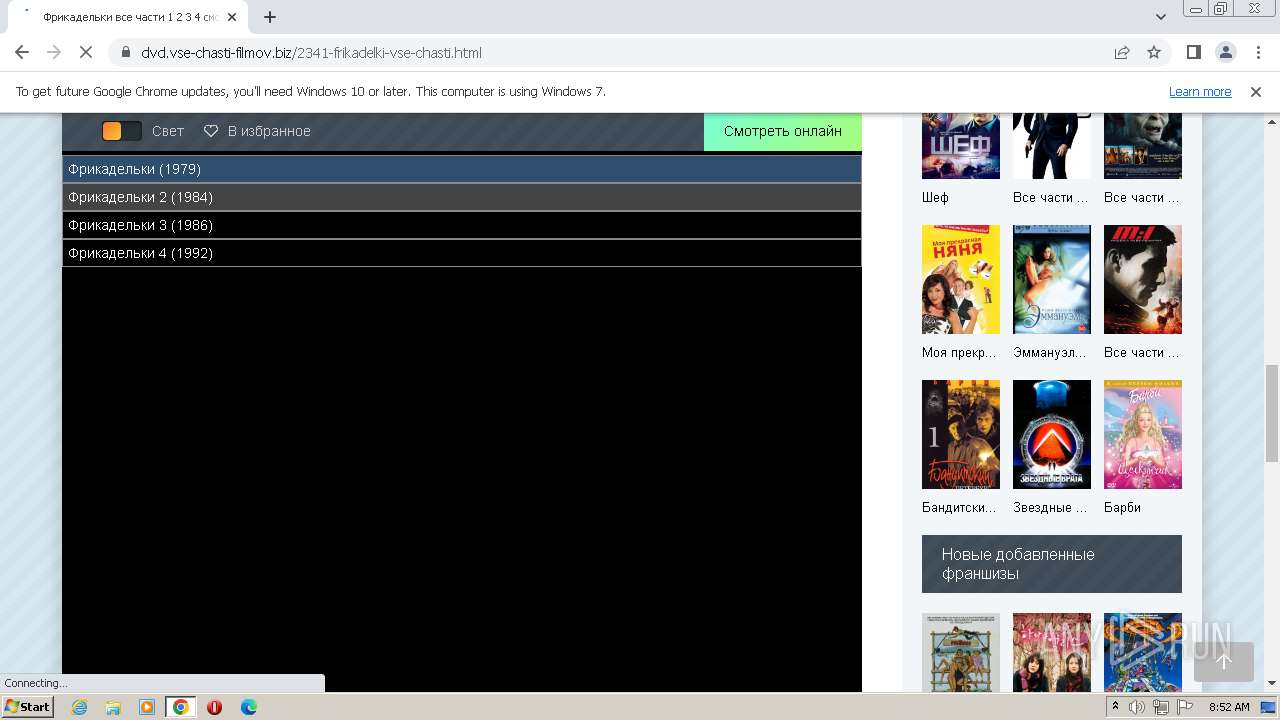The width and height of the screenshot is (1280, 720).
Task: Select Фрикадельки 3 (1986) in playlist
Action: [462, 225]
